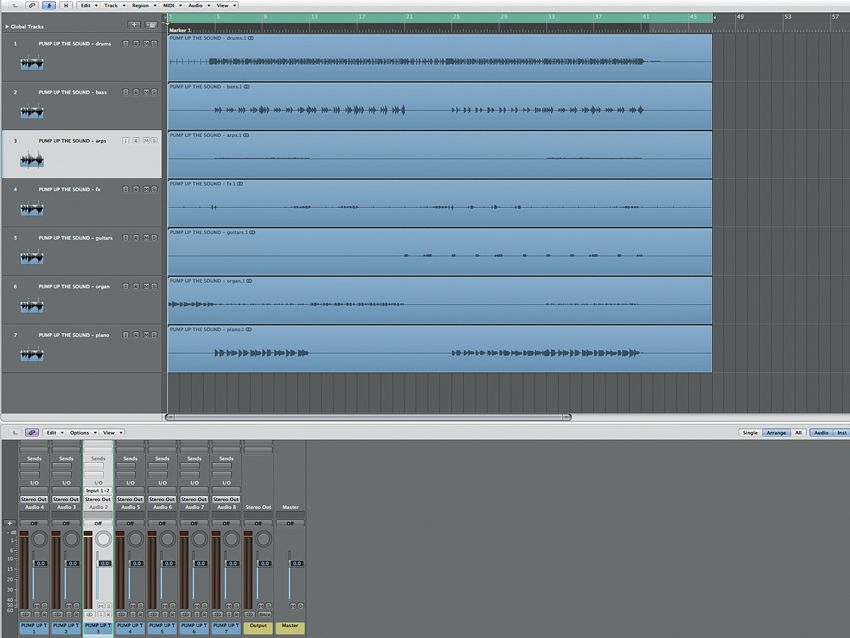
Task: Open the Stereo Out output slot on Audio 4
Action: click(x=32, y=498)
